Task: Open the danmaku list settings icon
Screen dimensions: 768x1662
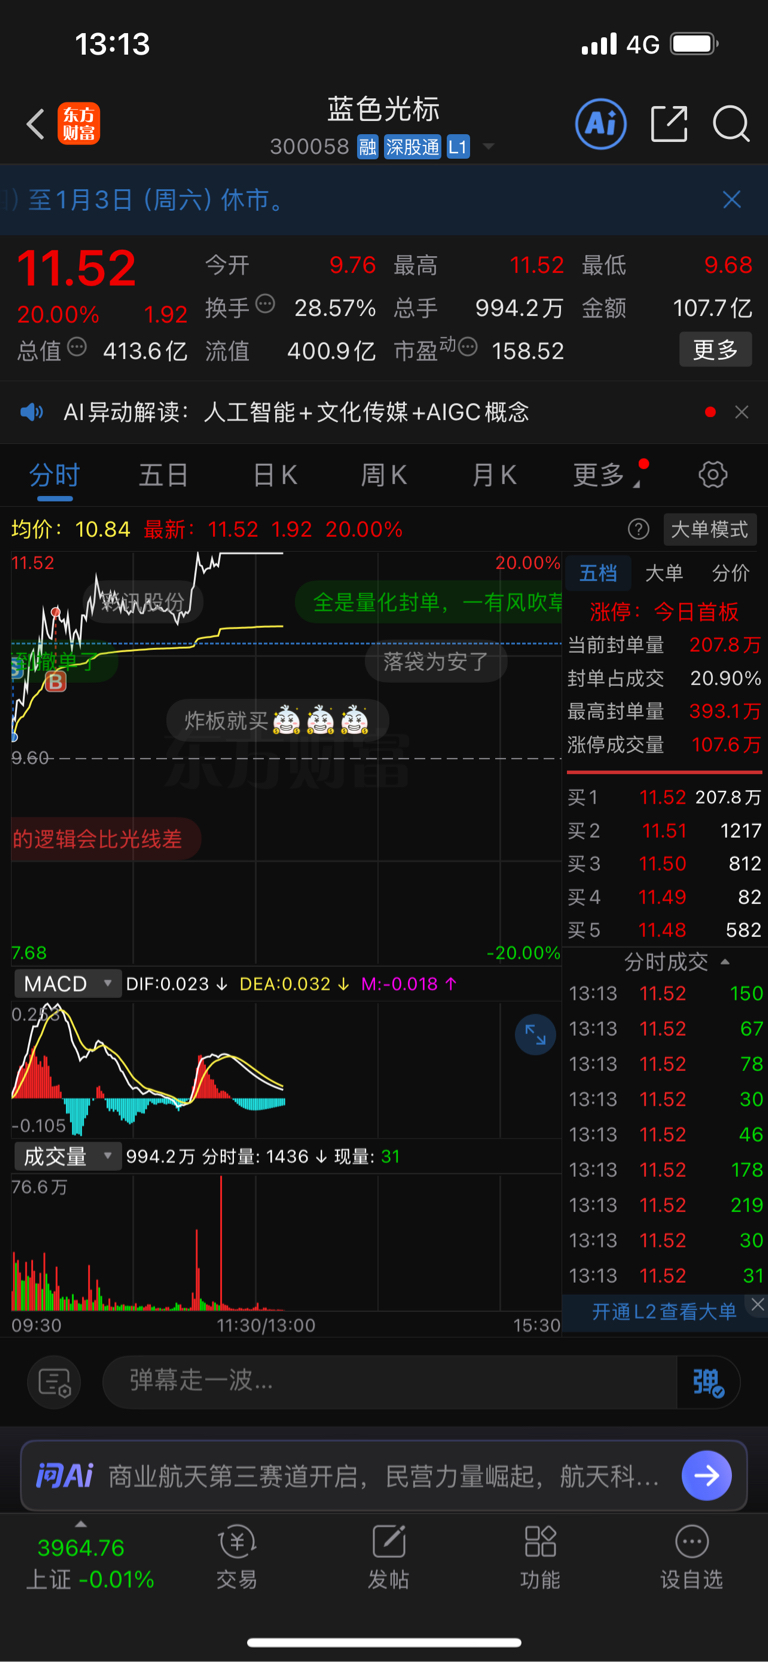Action: click(54, 1382)
